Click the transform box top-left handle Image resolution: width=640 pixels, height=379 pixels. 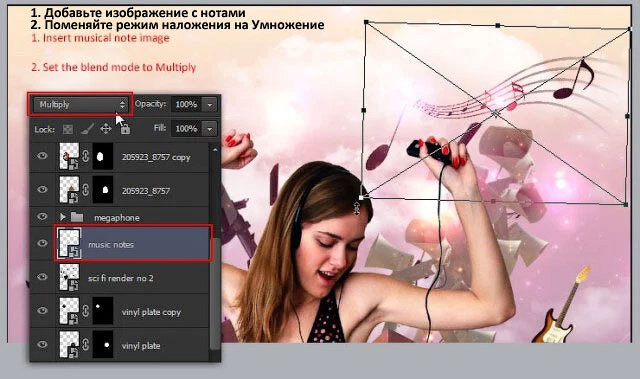pos(366,22)
